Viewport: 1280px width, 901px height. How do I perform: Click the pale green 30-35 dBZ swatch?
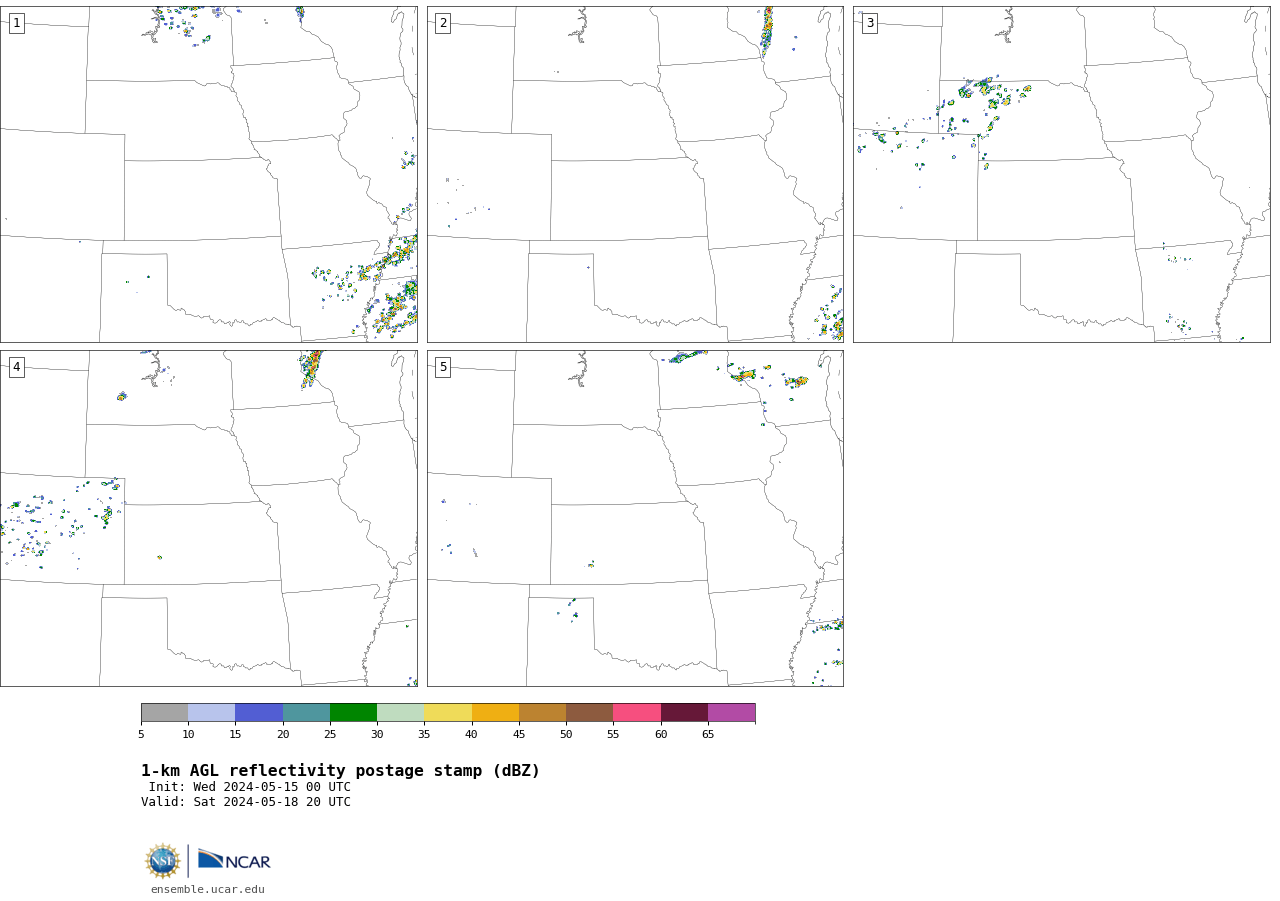coord(400,712)
